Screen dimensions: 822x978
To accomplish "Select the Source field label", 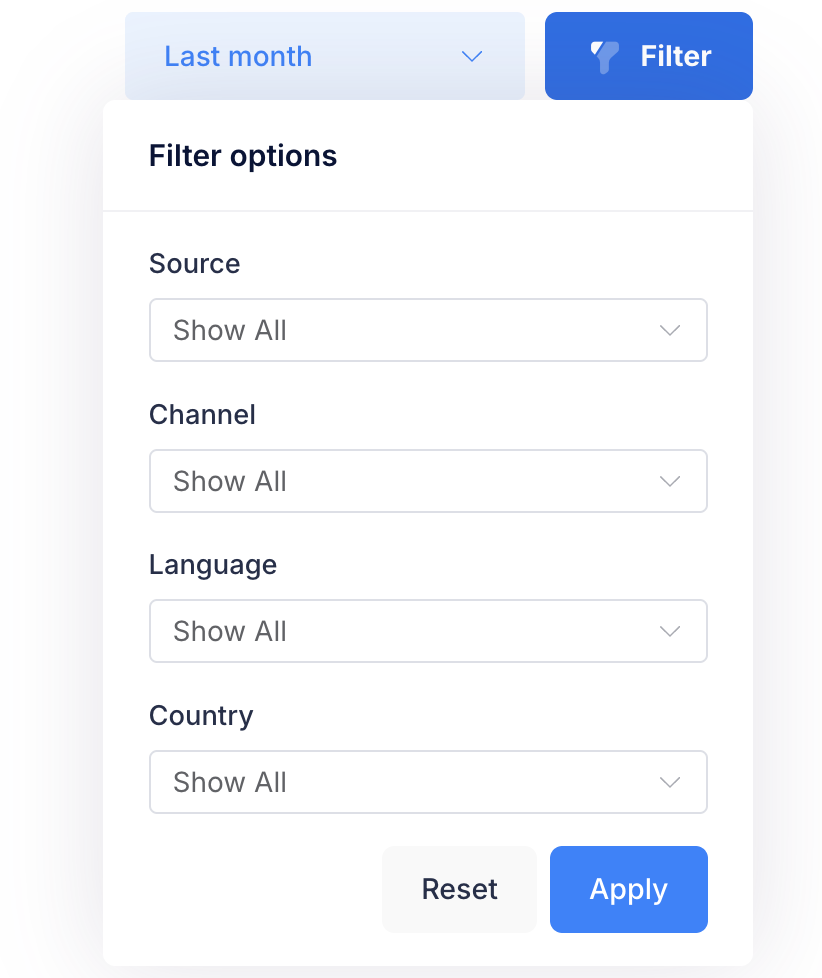I will tap(194, 264).
